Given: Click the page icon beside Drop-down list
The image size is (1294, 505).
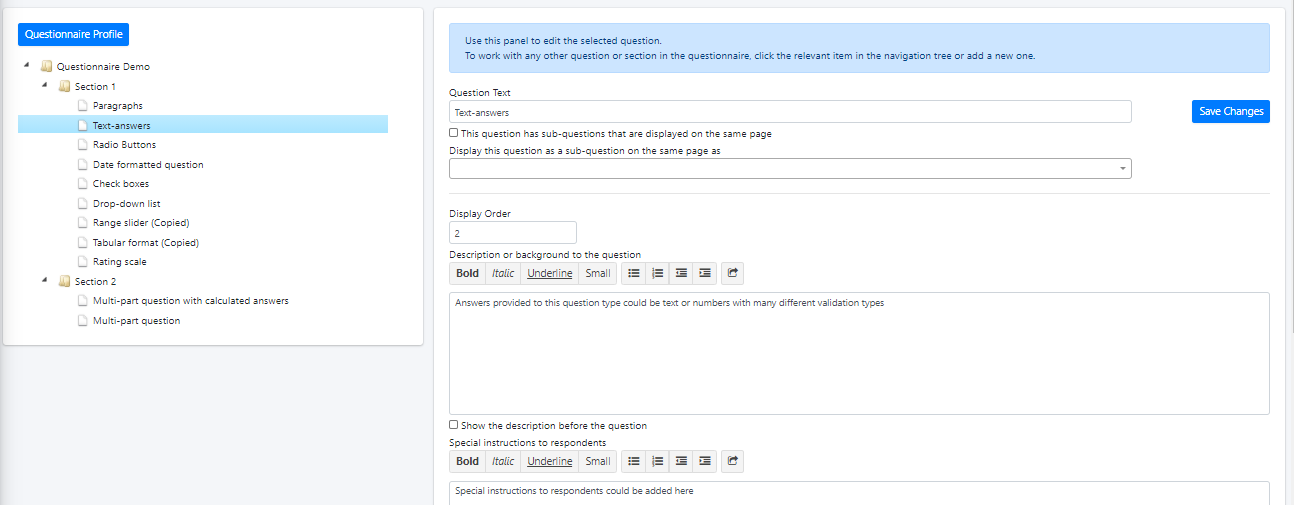Looking at the screenshot, I should pyautogui.click(x=83, y=203).
